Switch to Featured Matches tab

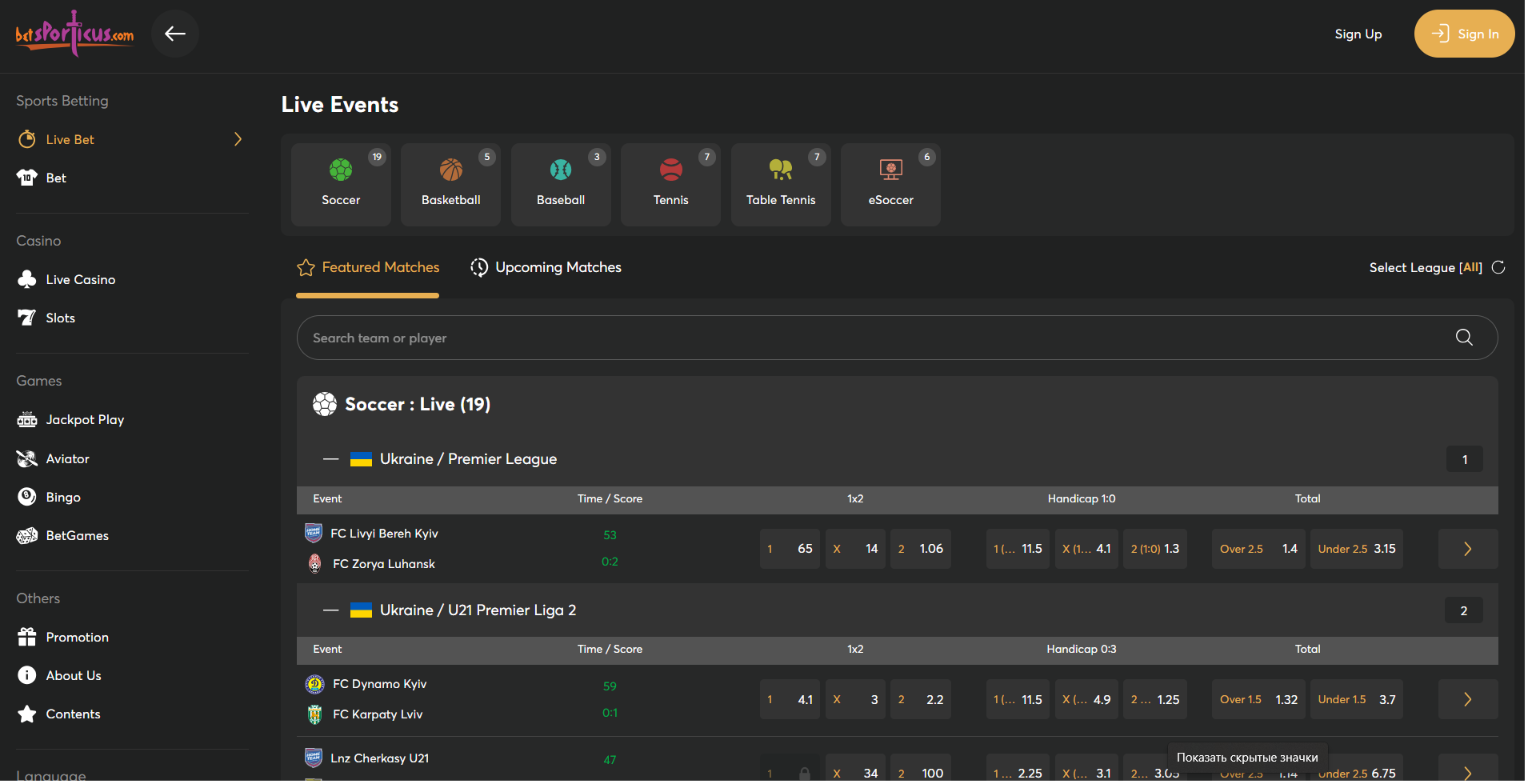click(x=368, y=268)
